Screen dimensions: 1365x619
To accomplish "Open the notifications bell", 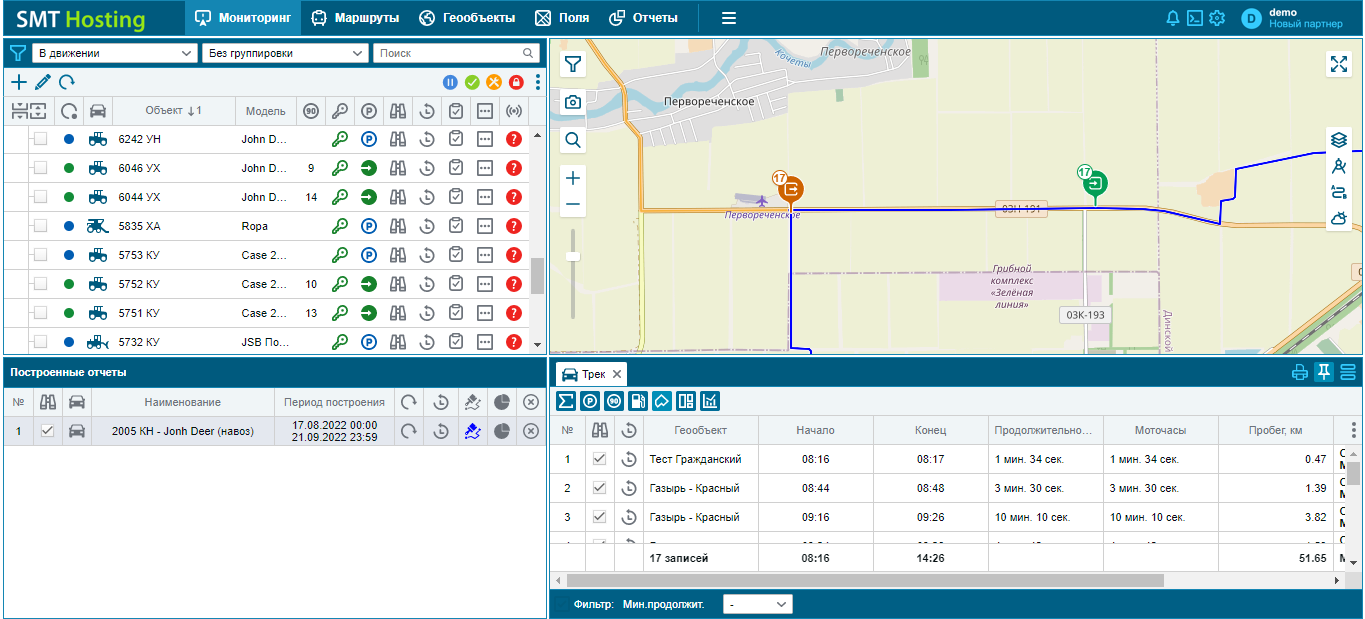I will [1173, 18].
